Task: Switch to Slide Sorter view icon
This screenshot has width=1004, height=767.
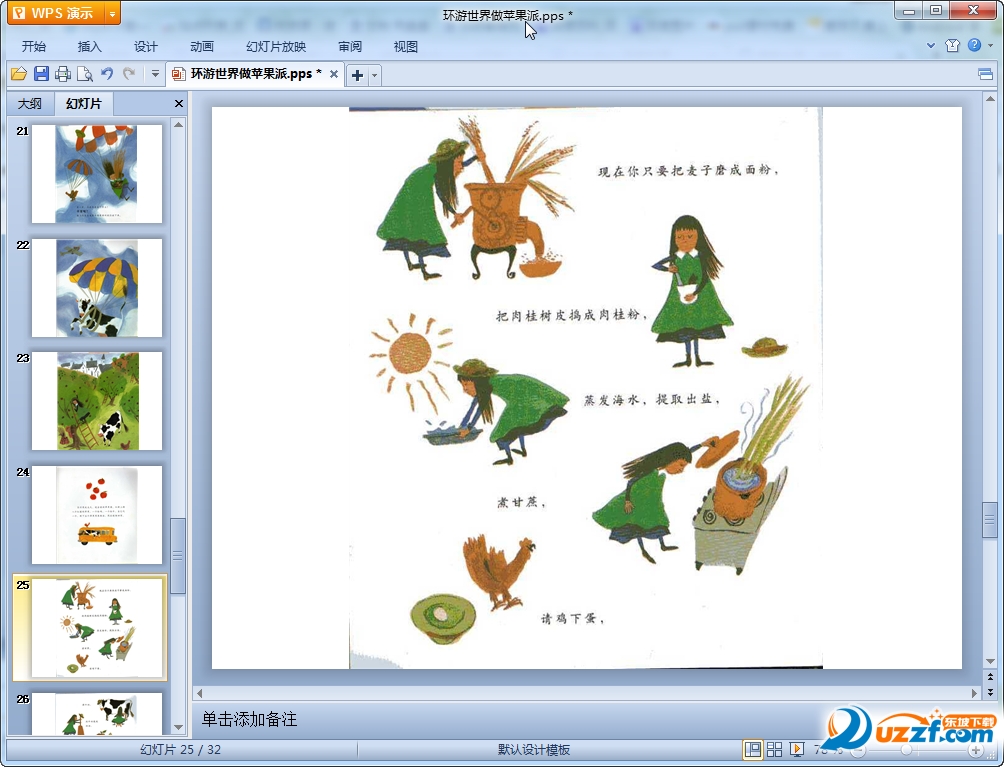Action: [774, 749]
